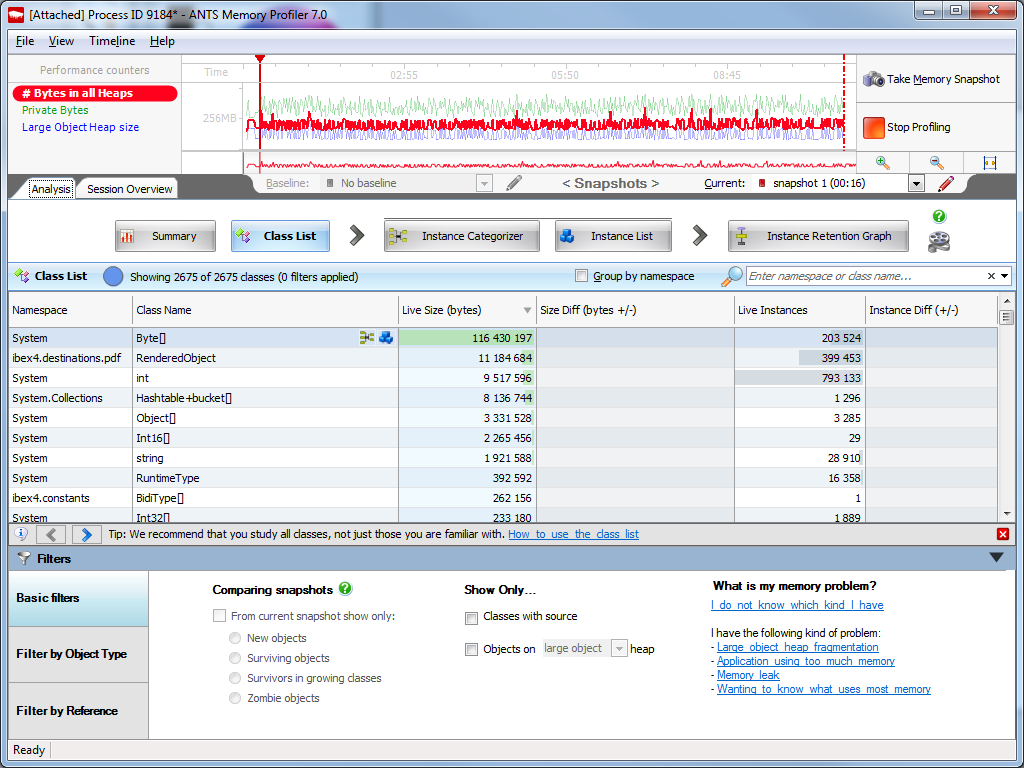Click the red Stop Profiling icon
Viewport: 1024px width, 768px height.
[x=873, y=127]
